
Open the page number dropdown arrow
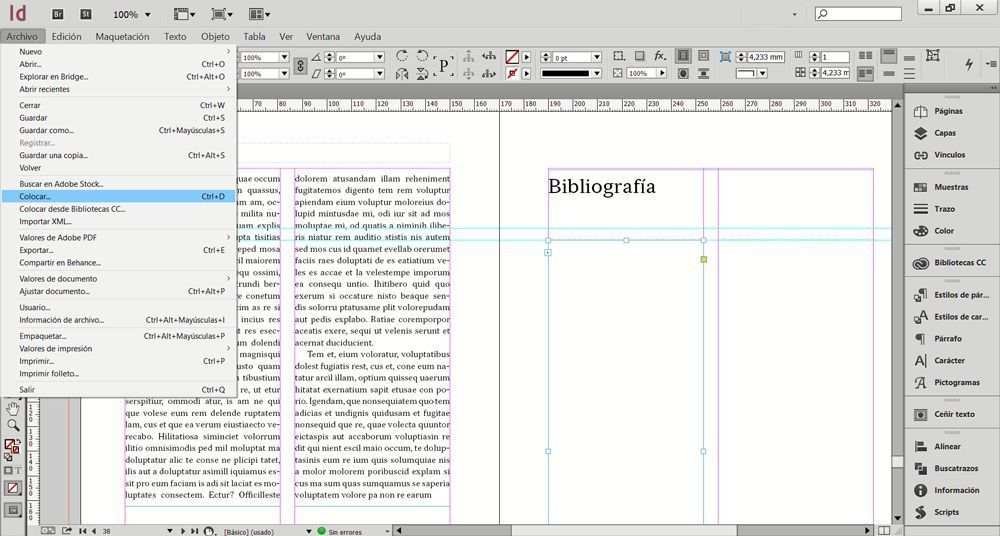[x=170, y=531]
